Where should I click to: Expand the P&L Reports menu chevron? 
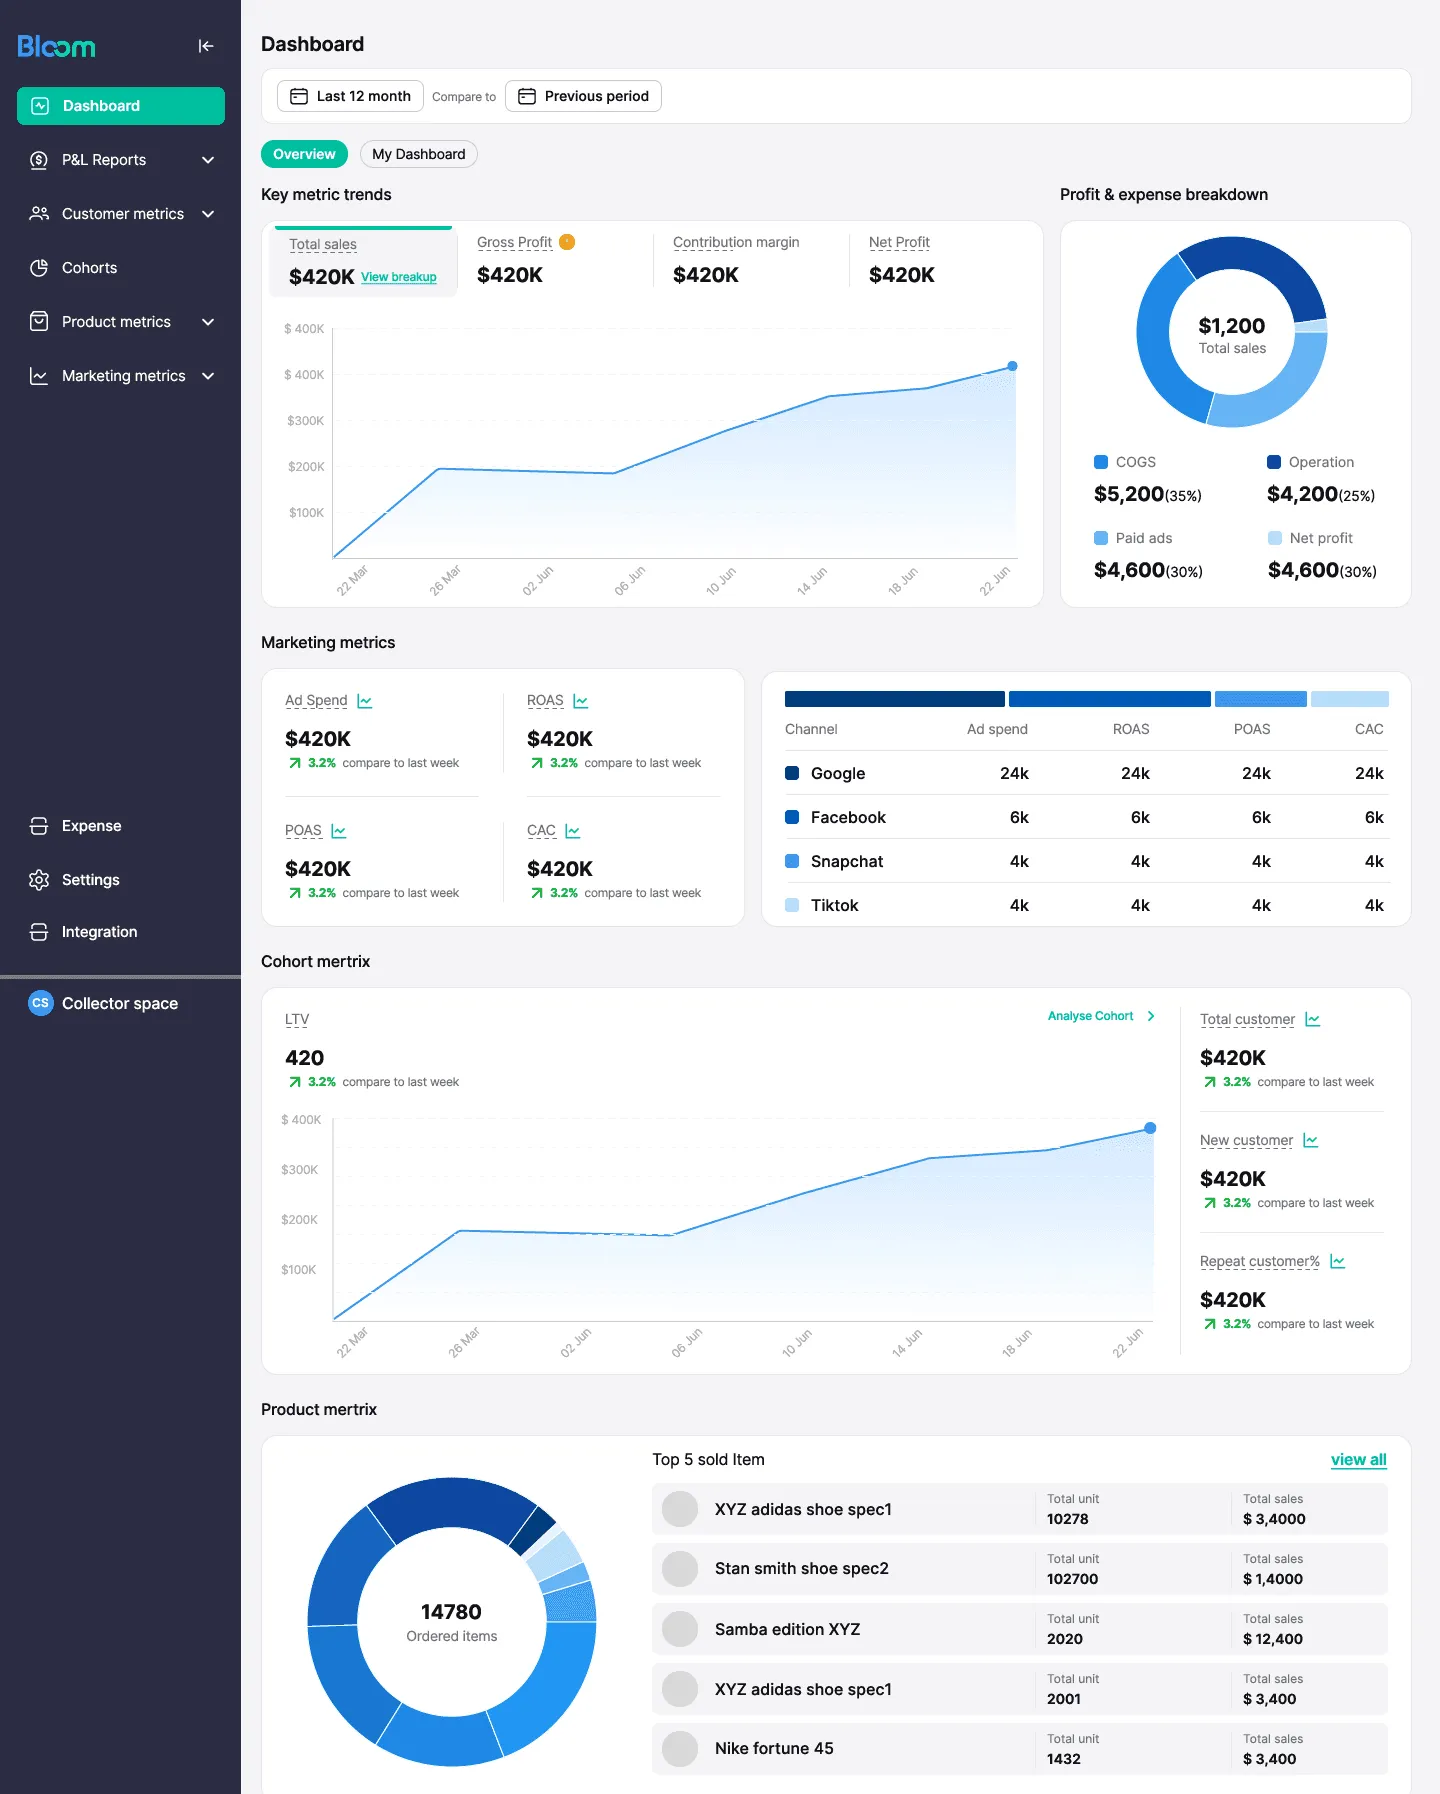click(x=208, y=160)
